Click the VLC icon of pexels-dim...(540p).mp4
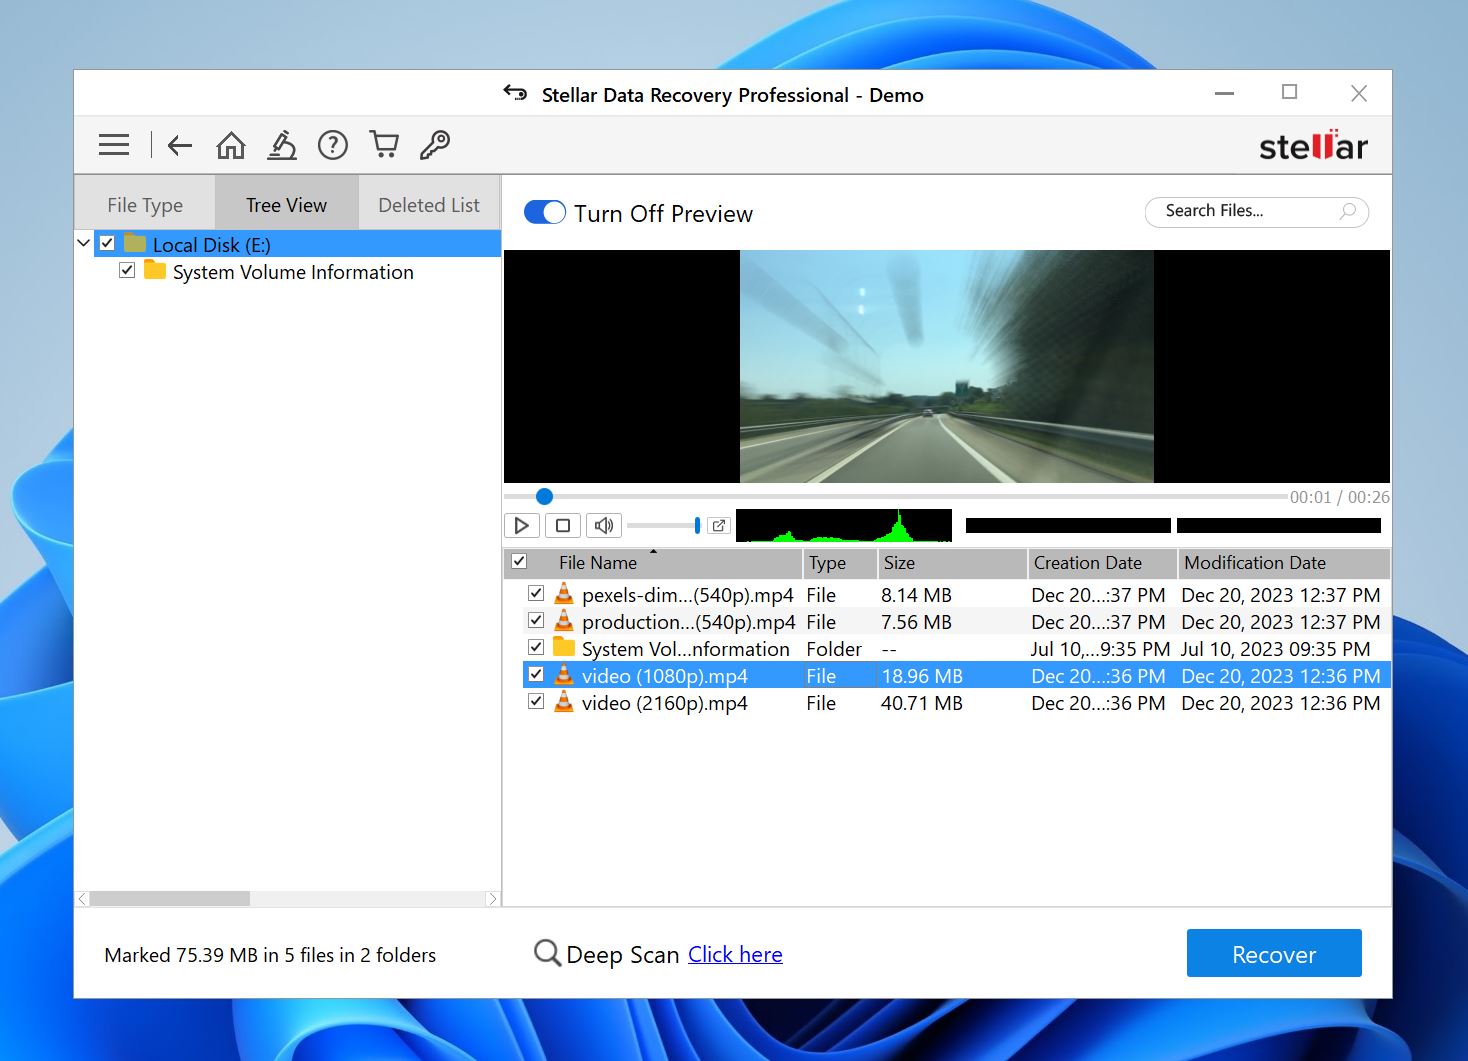The width and height of the screenshot is (1468, 1061). [564, 594]
